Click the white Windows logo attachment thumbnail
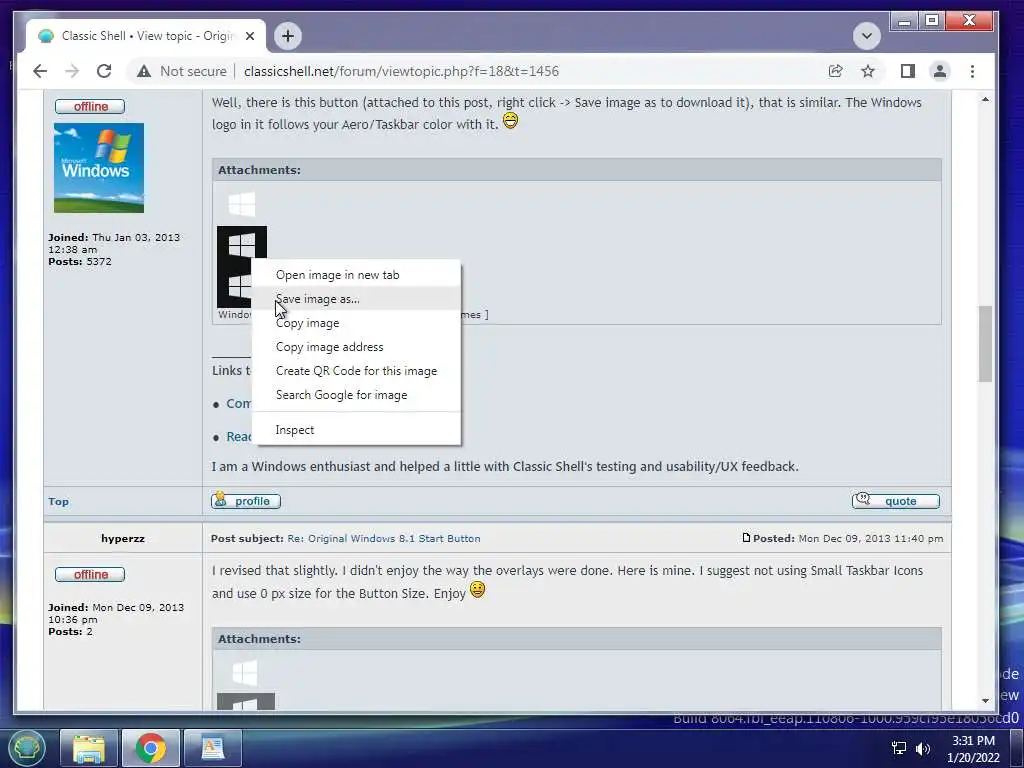Screen dimensions: 1024x768 pyautogui.click(x=242, y=204)
